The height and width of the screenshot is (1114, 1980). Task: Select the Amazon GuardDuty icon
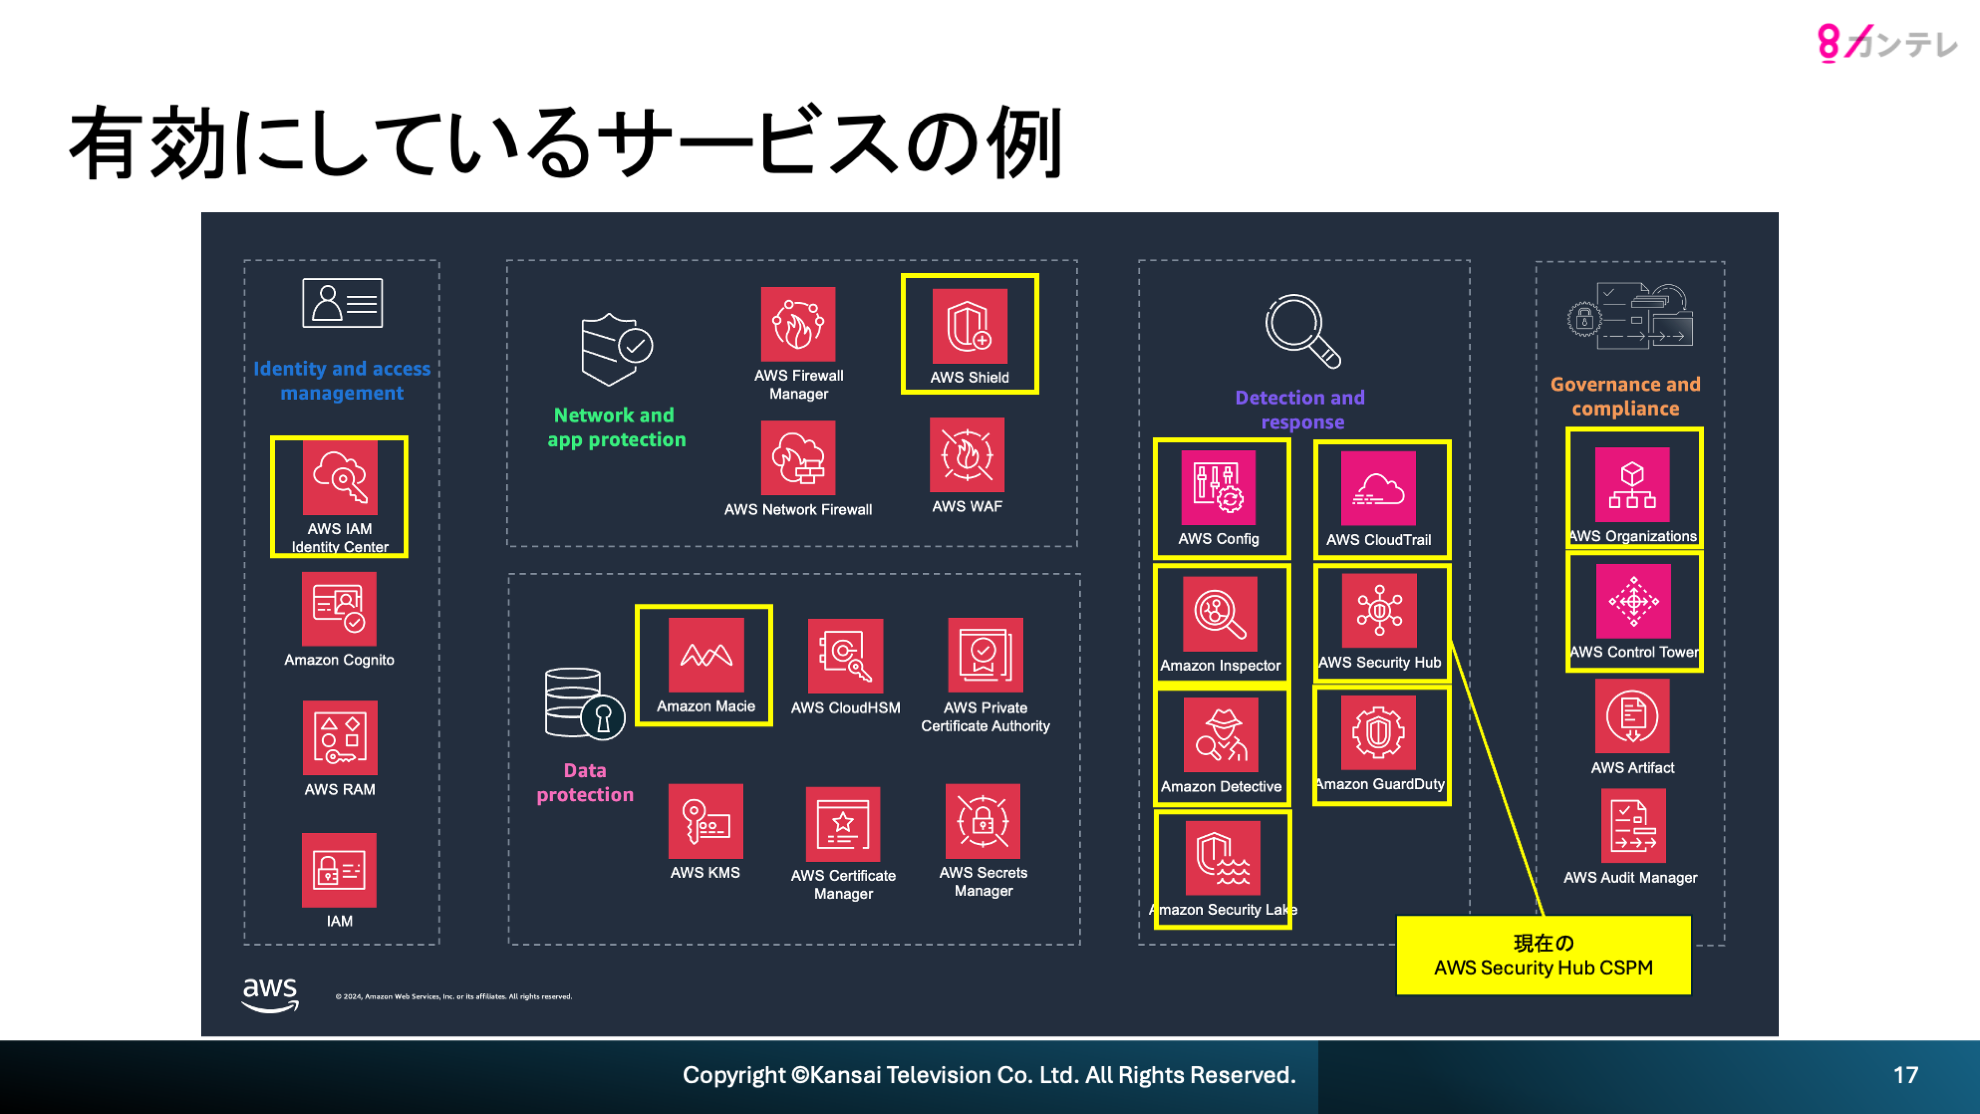coord(1378,733)
